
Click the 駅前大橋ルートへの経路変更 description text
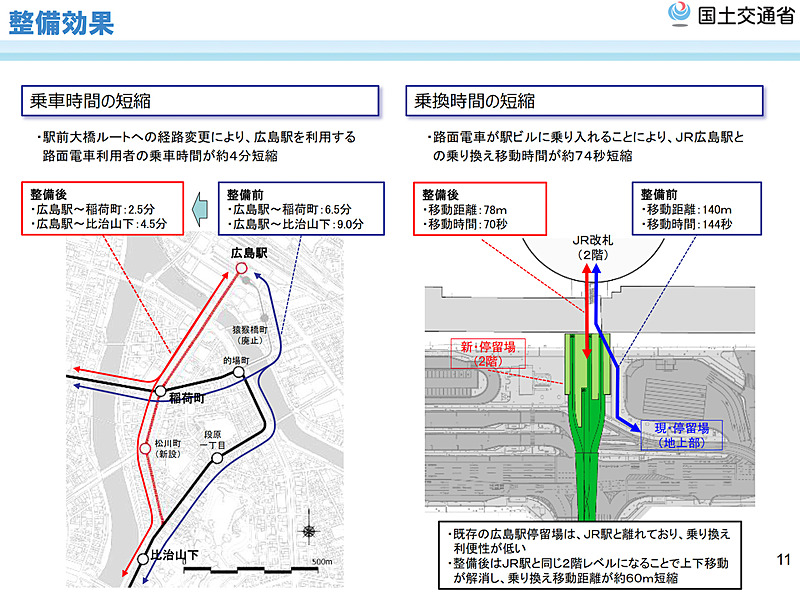(196, 146)
